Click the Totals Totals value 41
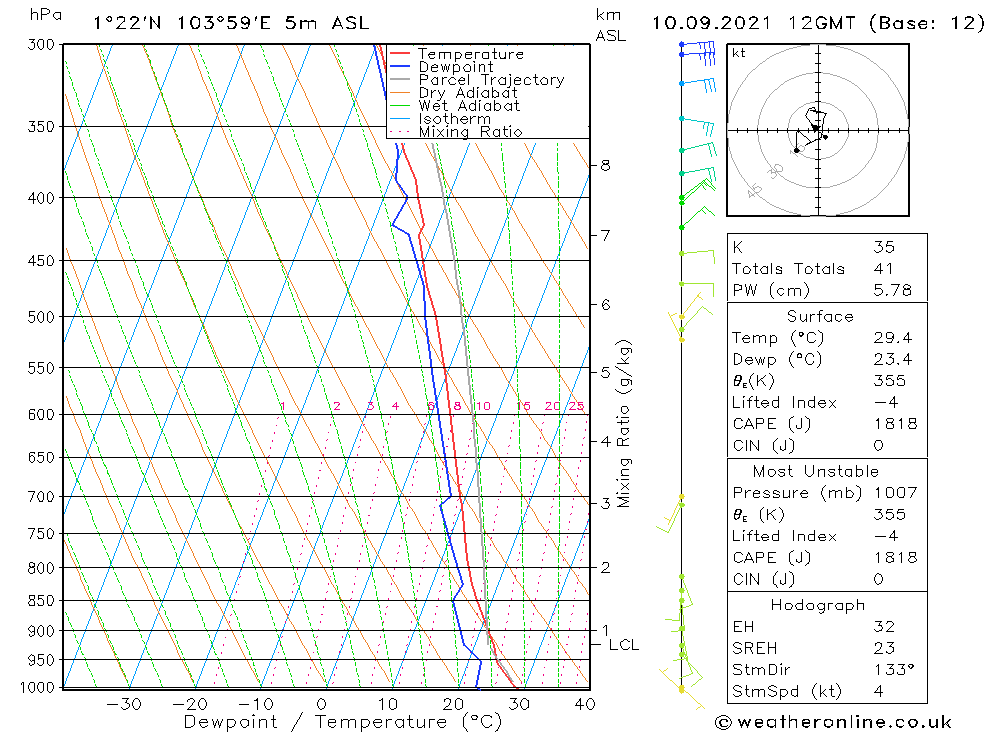Viewport: 1000px width, 733px height. tap(883, 269)
